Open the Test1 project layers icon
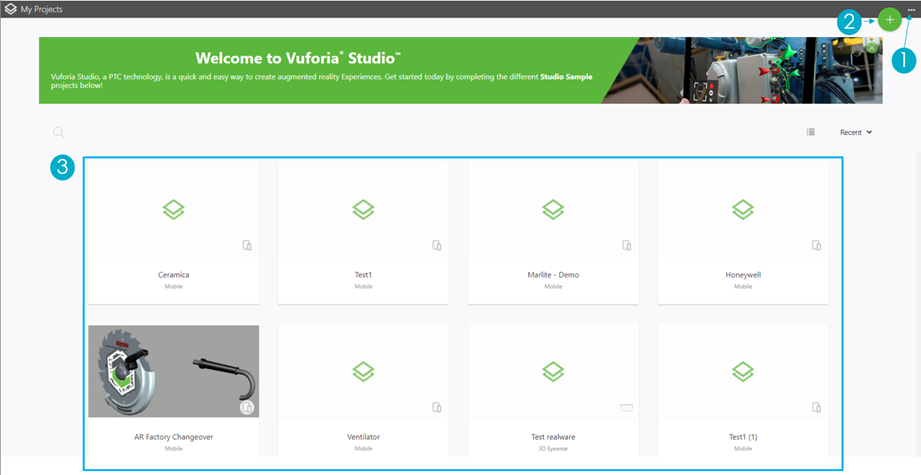This screenshot has height=475, width=921. pos(363,210)
